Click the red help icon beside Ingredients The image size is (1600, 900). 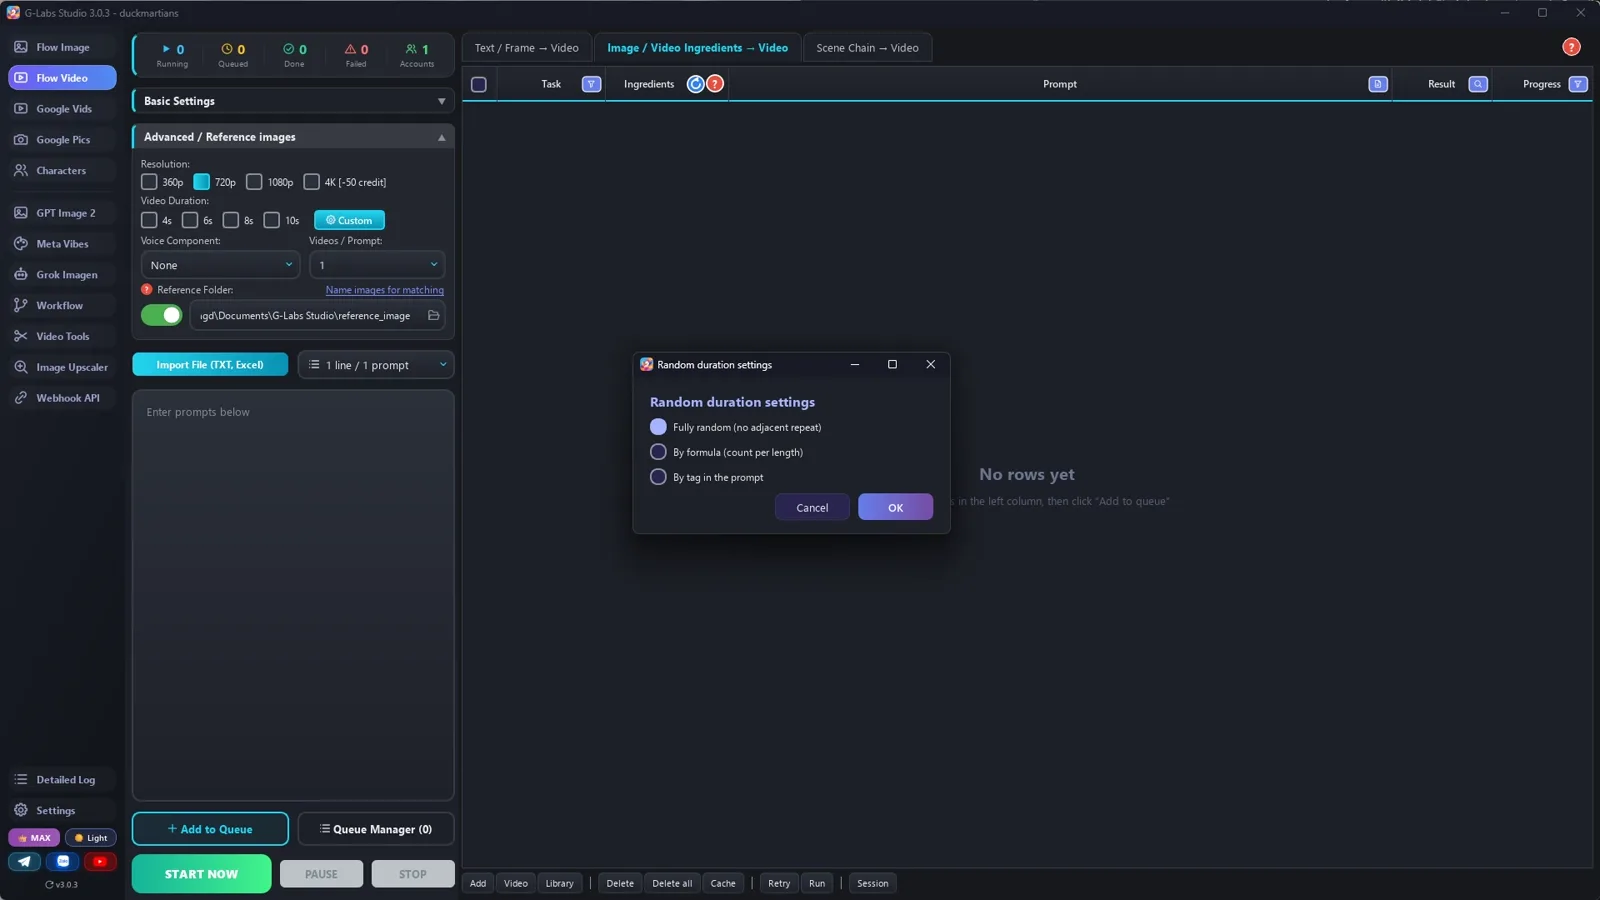click(715, 84)
